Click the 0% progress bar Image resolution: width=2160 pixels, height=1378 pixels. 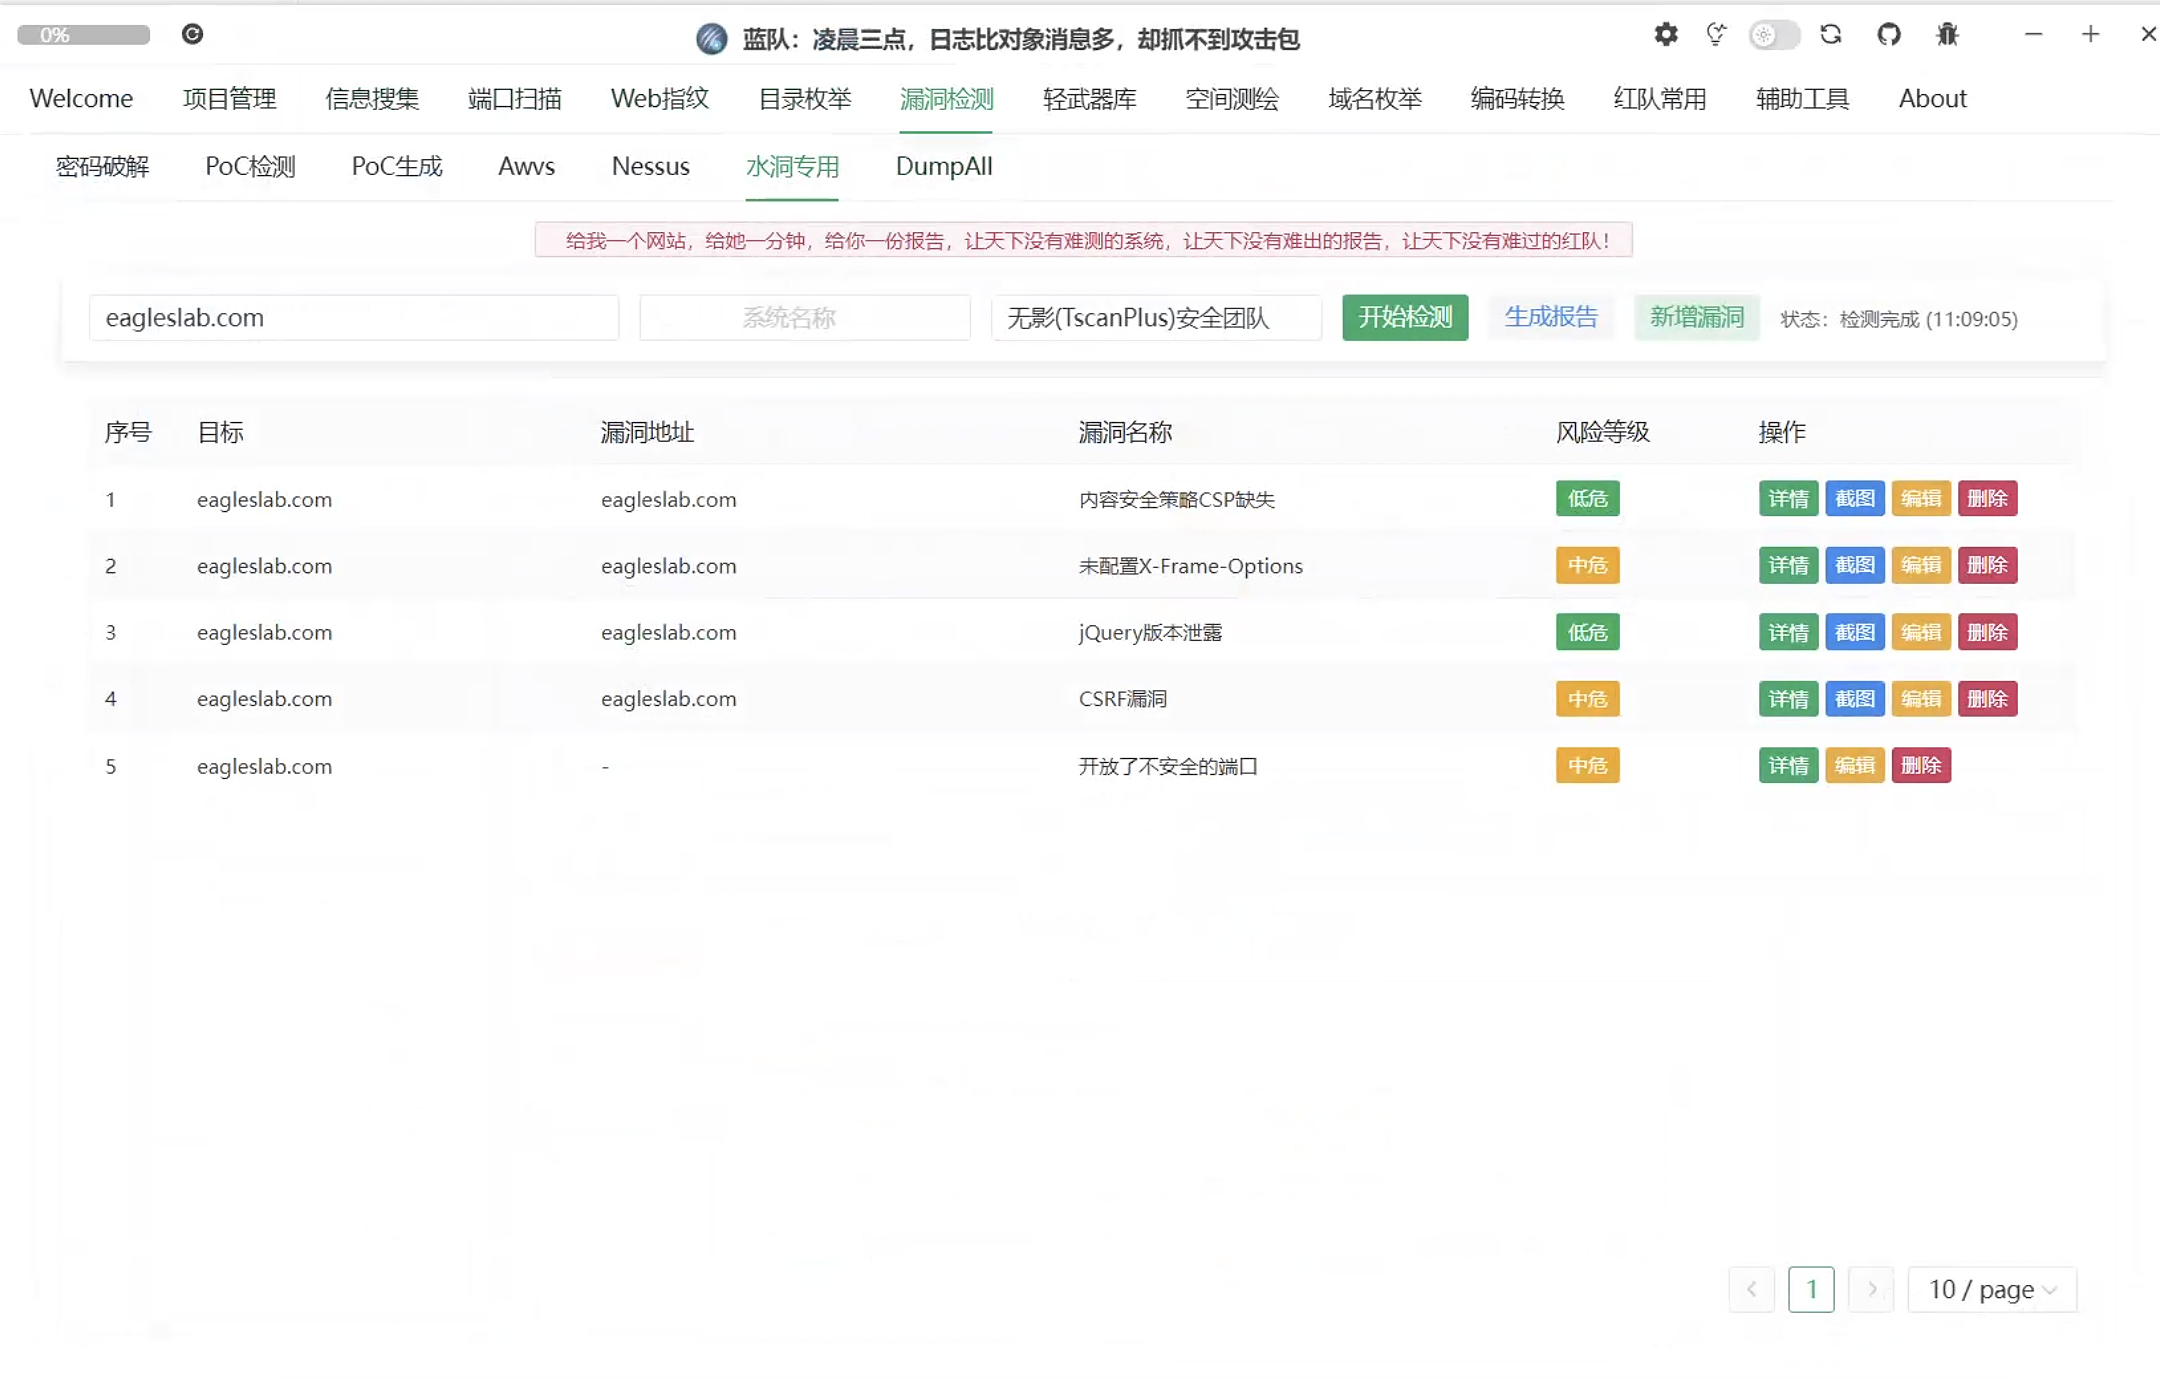[x=84, y=35]
